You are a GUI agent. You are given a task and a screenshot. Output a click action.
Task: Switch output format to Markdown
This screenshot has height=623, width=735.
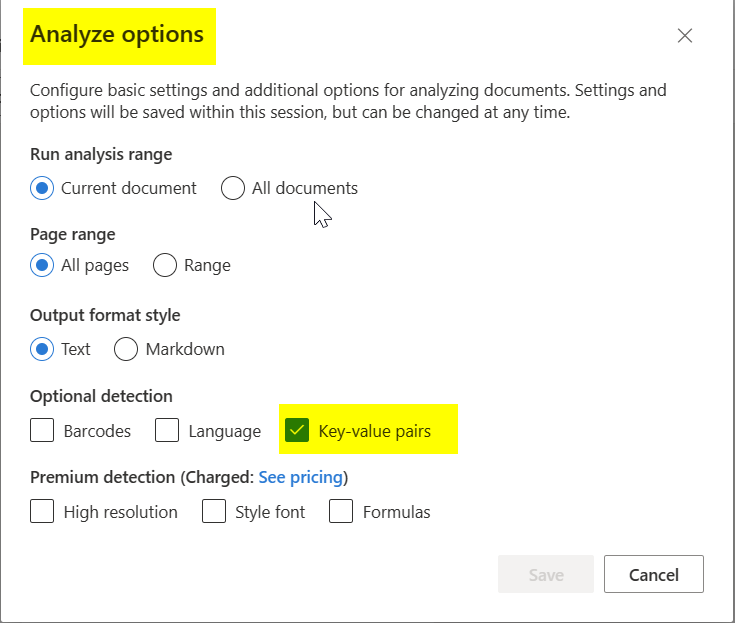pos(126,349)
